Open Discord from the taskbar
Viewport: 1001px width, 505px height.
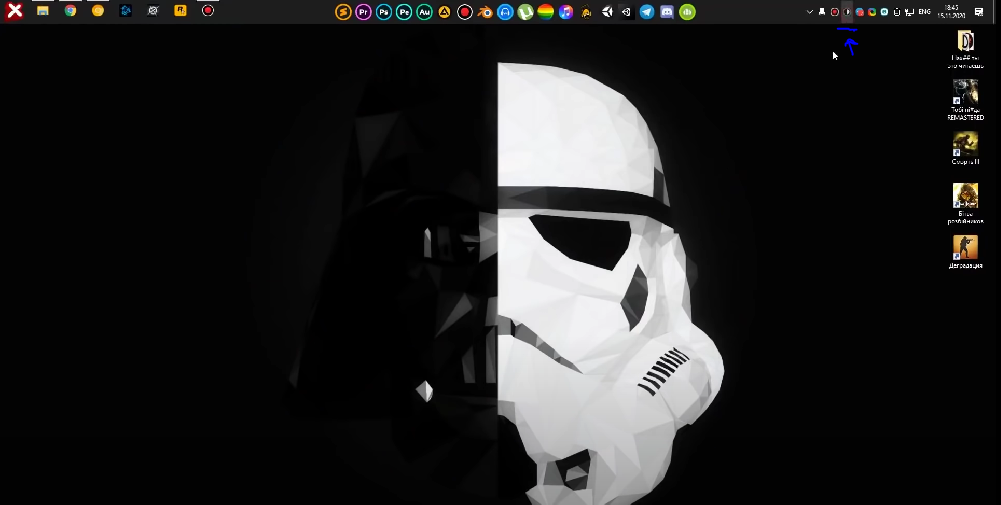[666, 12]
